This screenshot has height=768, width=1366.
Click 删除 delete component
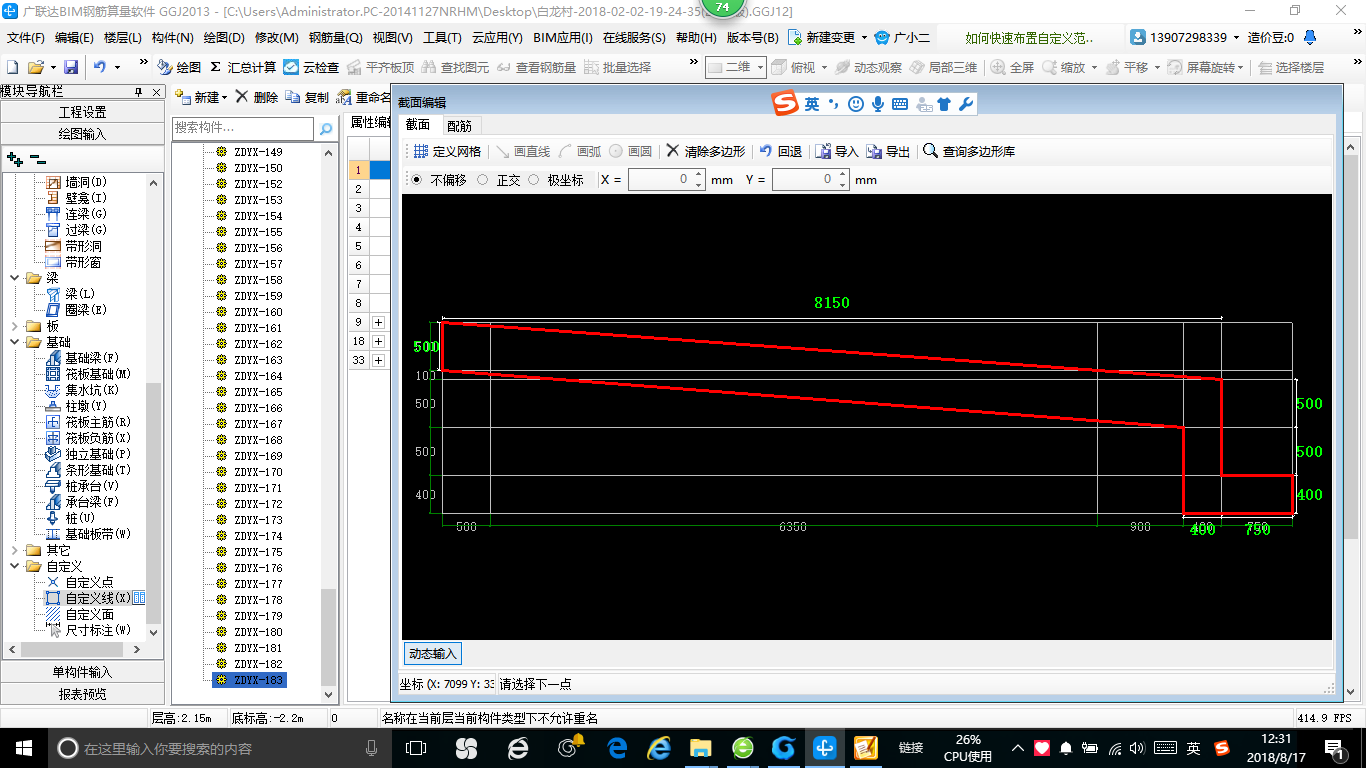(x=257, y=97)
